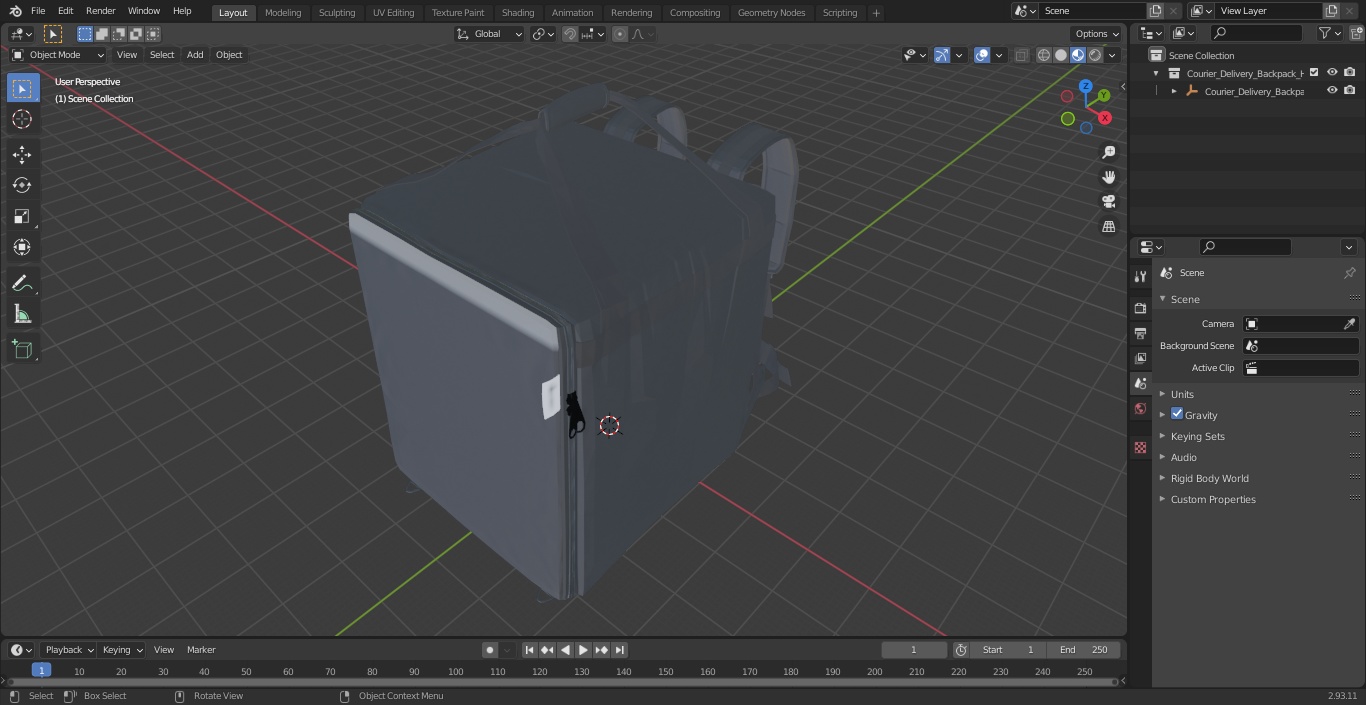Viewport: 1366px width, 705px height.
Task: Open the Render menu
Action: [100, 11]
